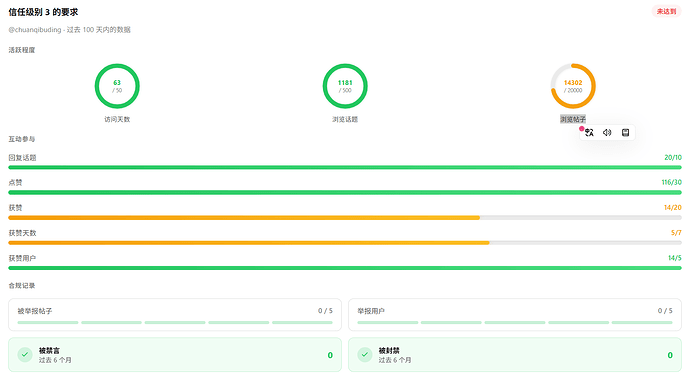Click the 被举报帖子 card title
The width and height of the screenshot is (690, 376).
(x=35, y=311)
